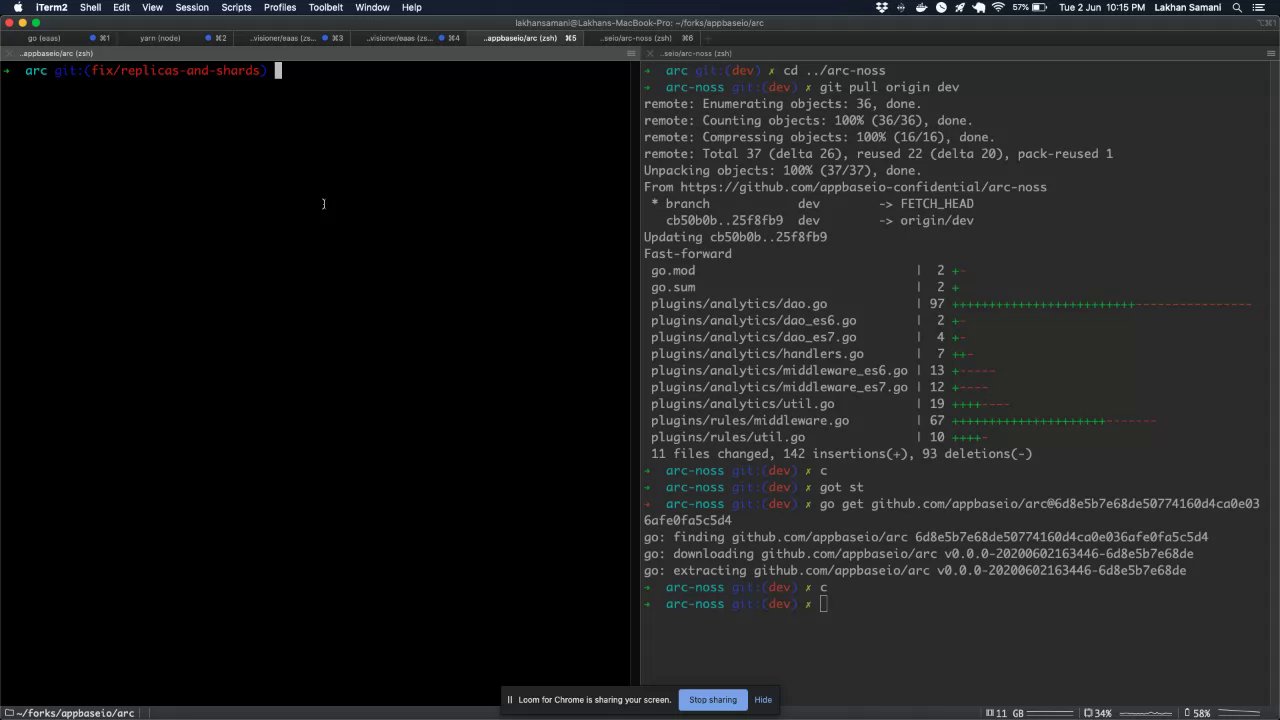1280x720 pixels.
Task: Switch to the 'yarn (node)' tab
Action: click(173, 38)
